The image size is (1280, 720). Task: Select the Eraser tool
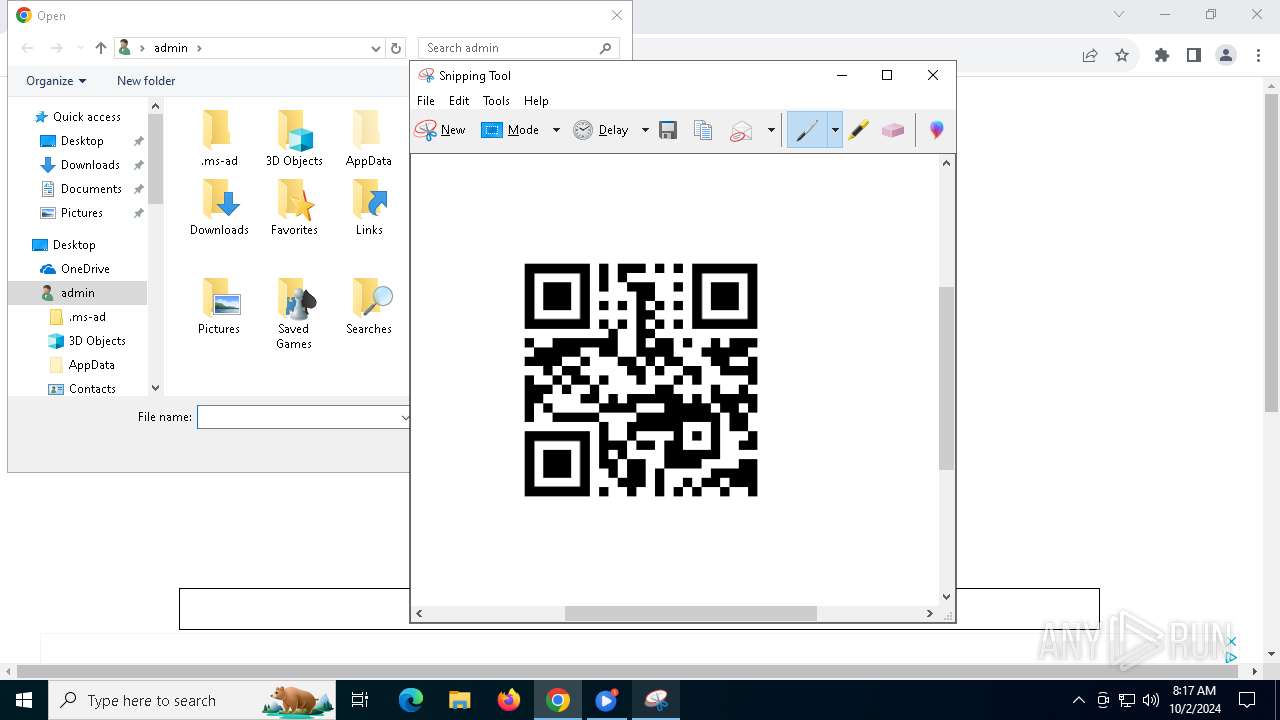pyautogui.click(x=893, y=130)
